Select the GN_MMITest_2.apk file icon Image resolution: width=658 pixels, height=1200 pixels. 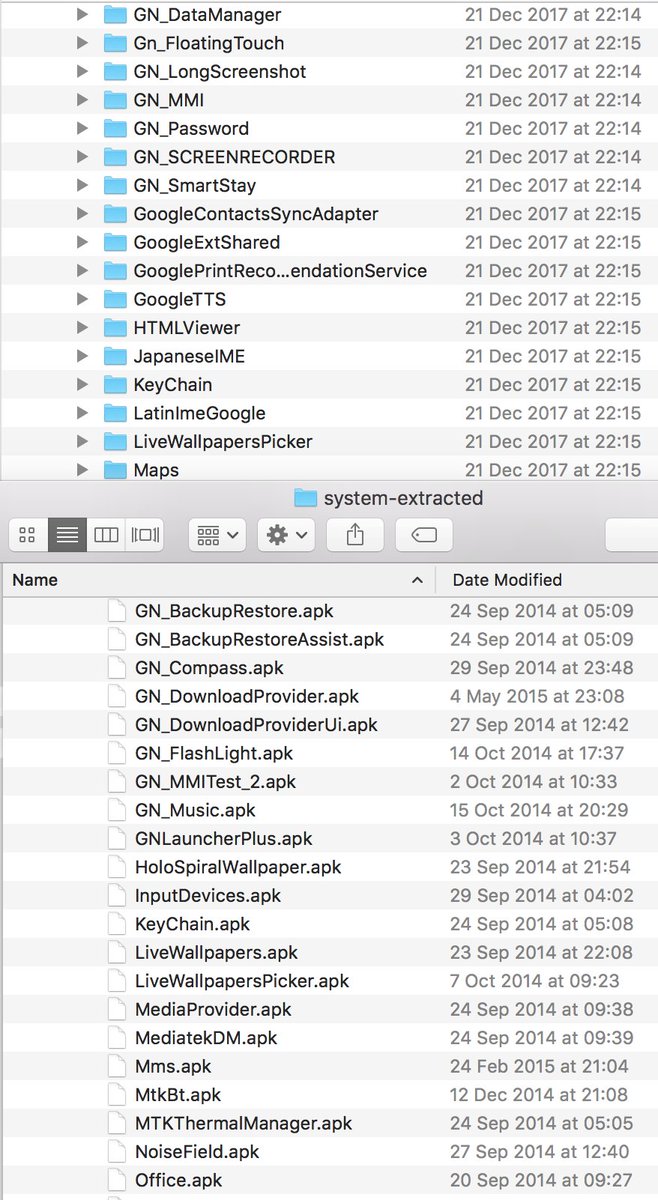click(117, 781)
